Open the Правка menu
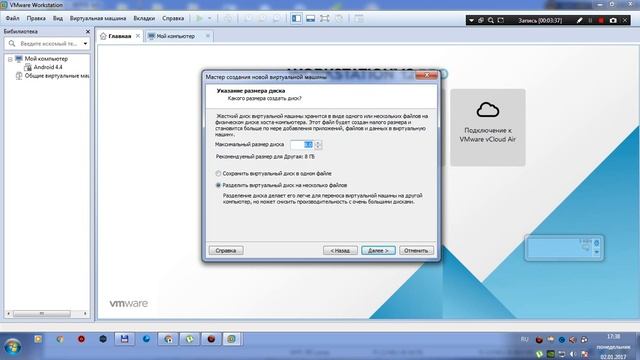This screenshot has height=360, width=640. [36, 18]
